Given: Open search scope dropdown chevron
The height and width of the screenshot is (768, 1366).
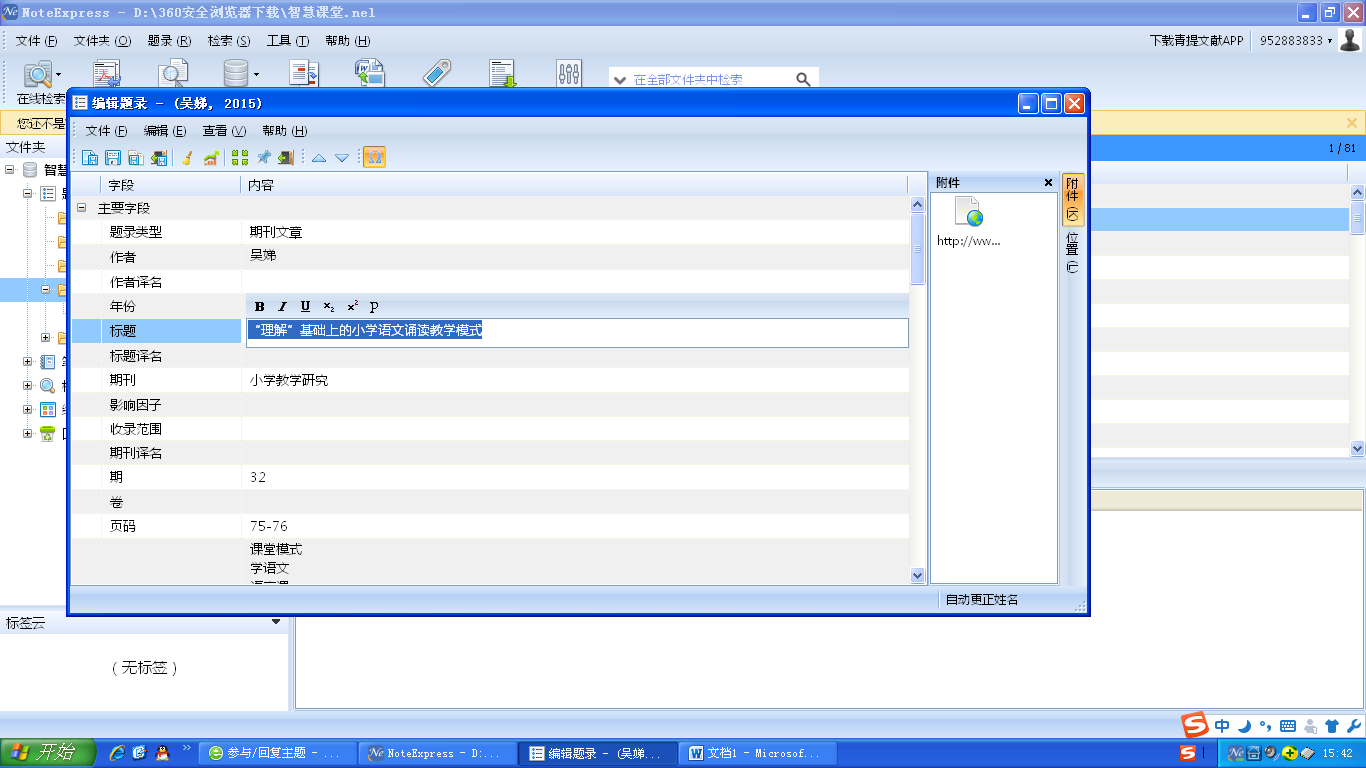Looking at the screenshot, I should tap(620, 79).
